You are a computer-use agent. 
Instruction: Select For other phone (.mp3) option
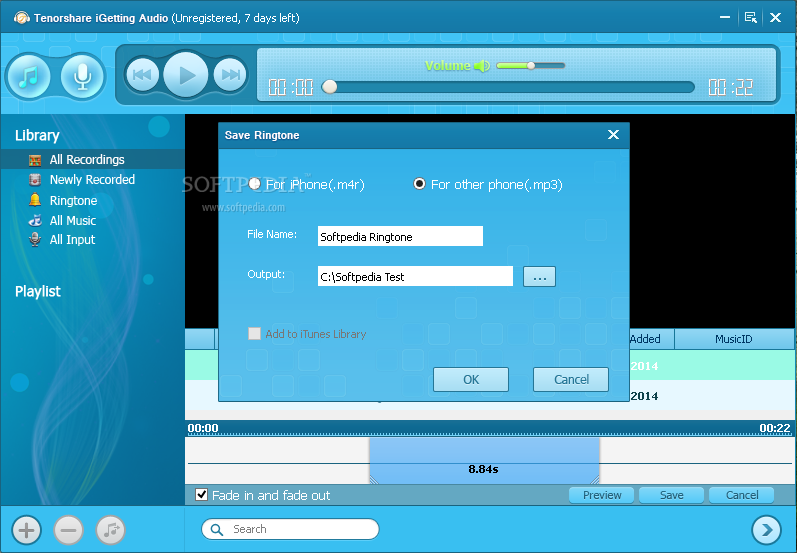pyautogui.click(x=419, y=184)
